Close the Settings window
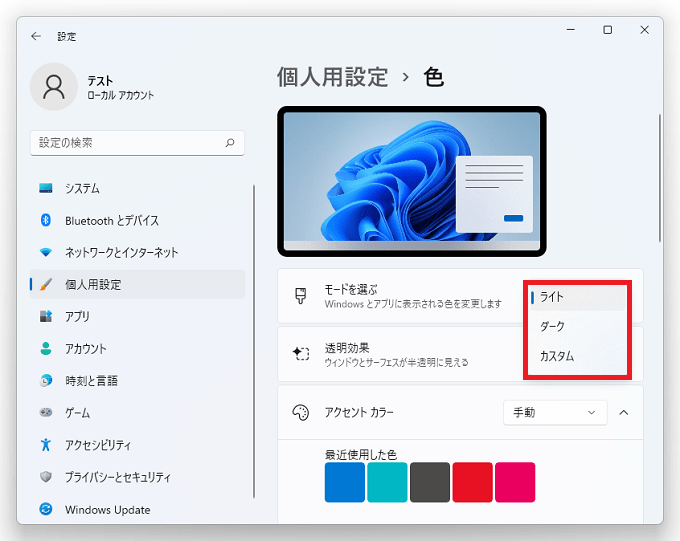 (644, 30)
